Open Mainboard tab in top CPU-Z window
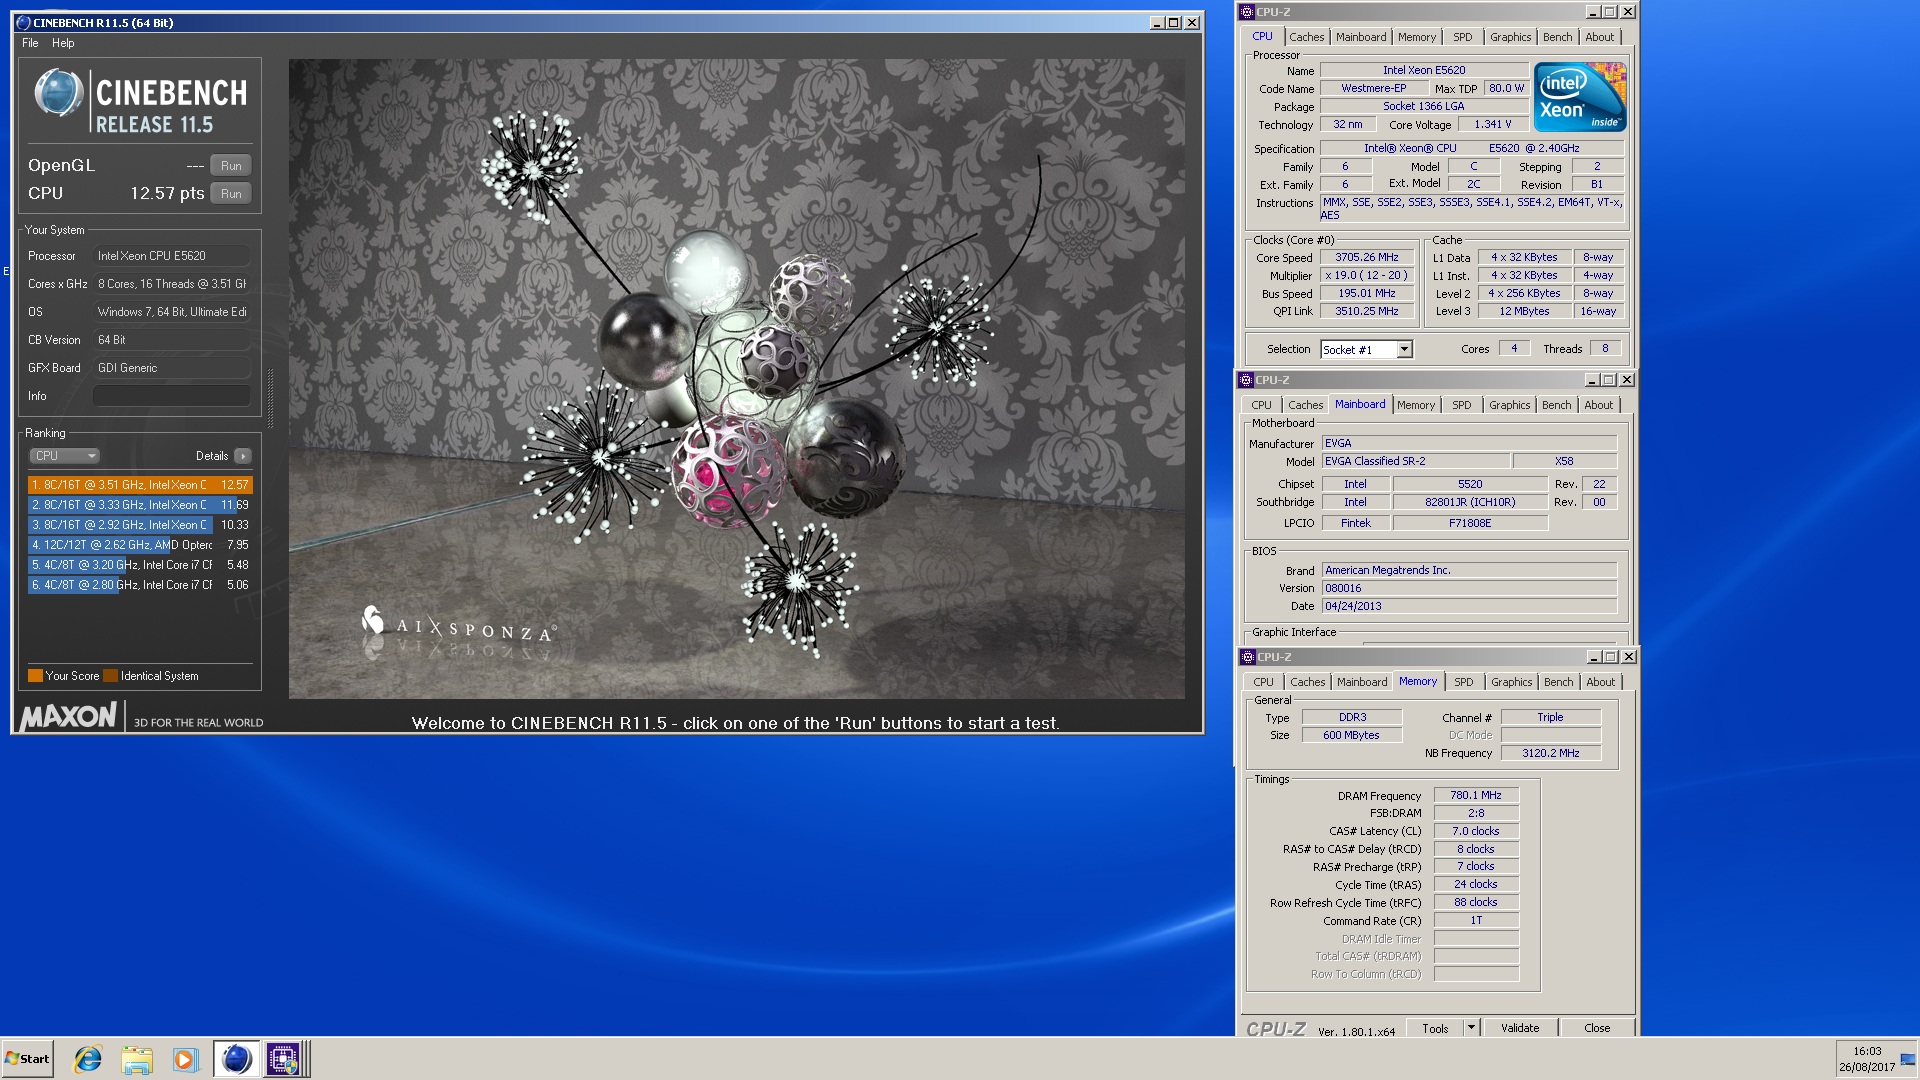 (1361, 37)
